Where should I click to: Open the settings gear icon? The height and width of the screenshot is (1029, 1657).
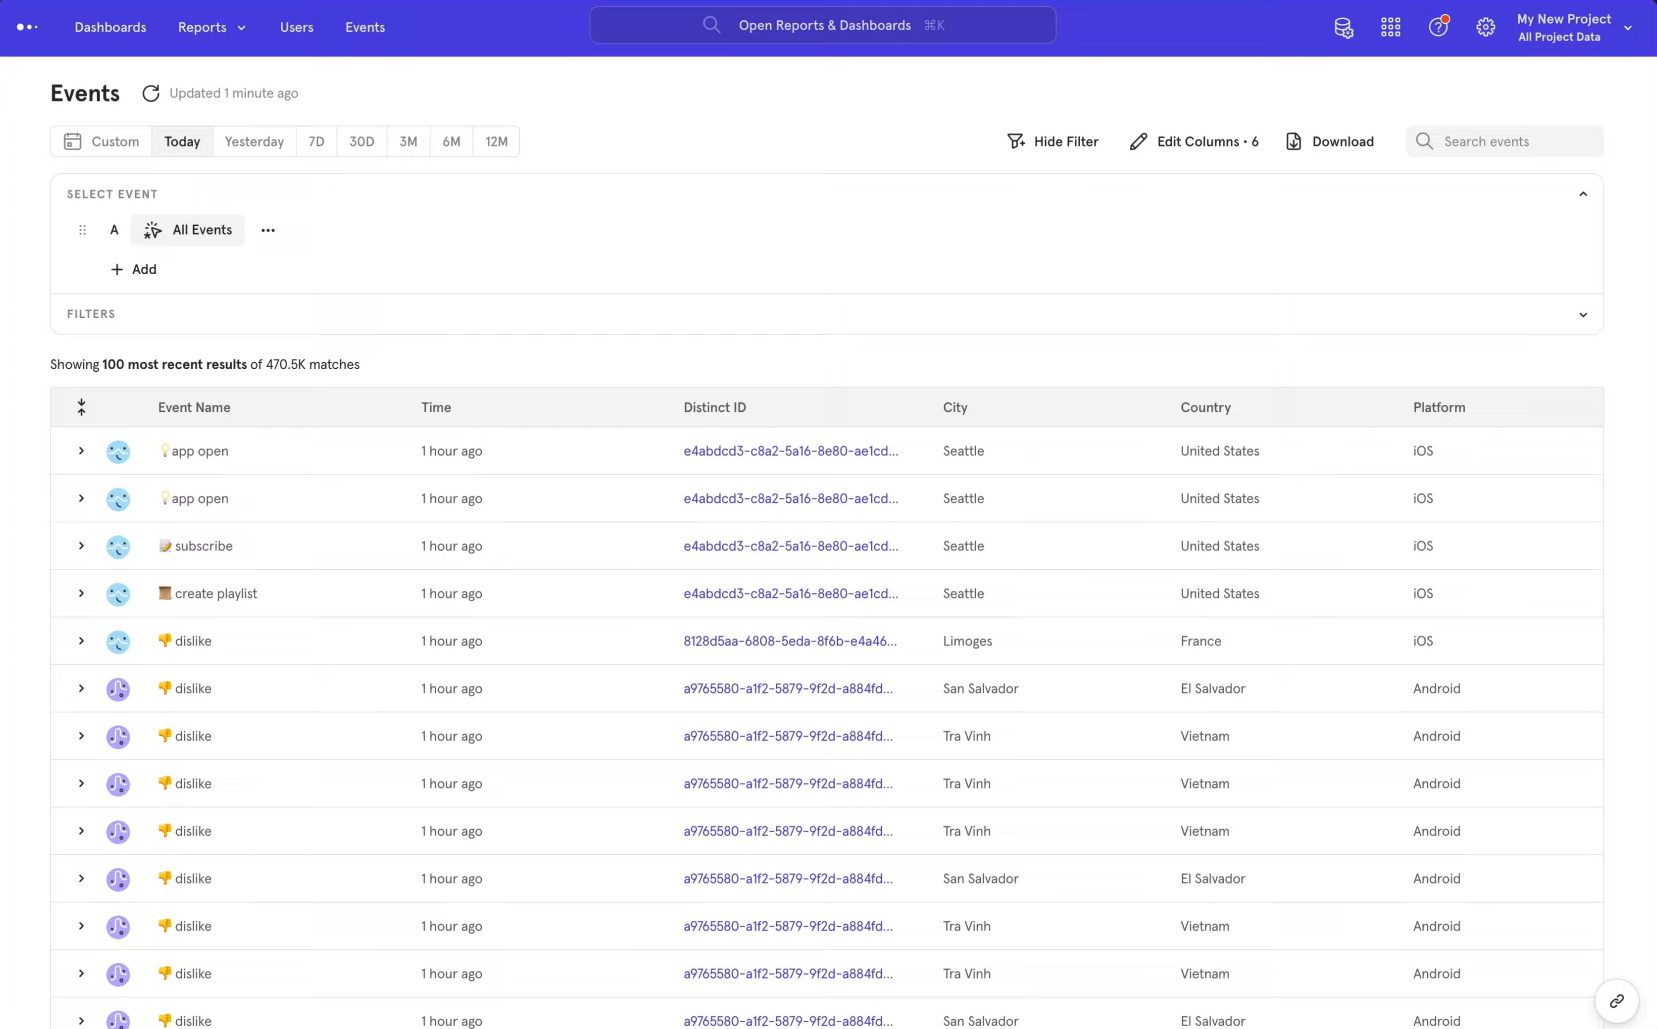(x=1485, y=28)
